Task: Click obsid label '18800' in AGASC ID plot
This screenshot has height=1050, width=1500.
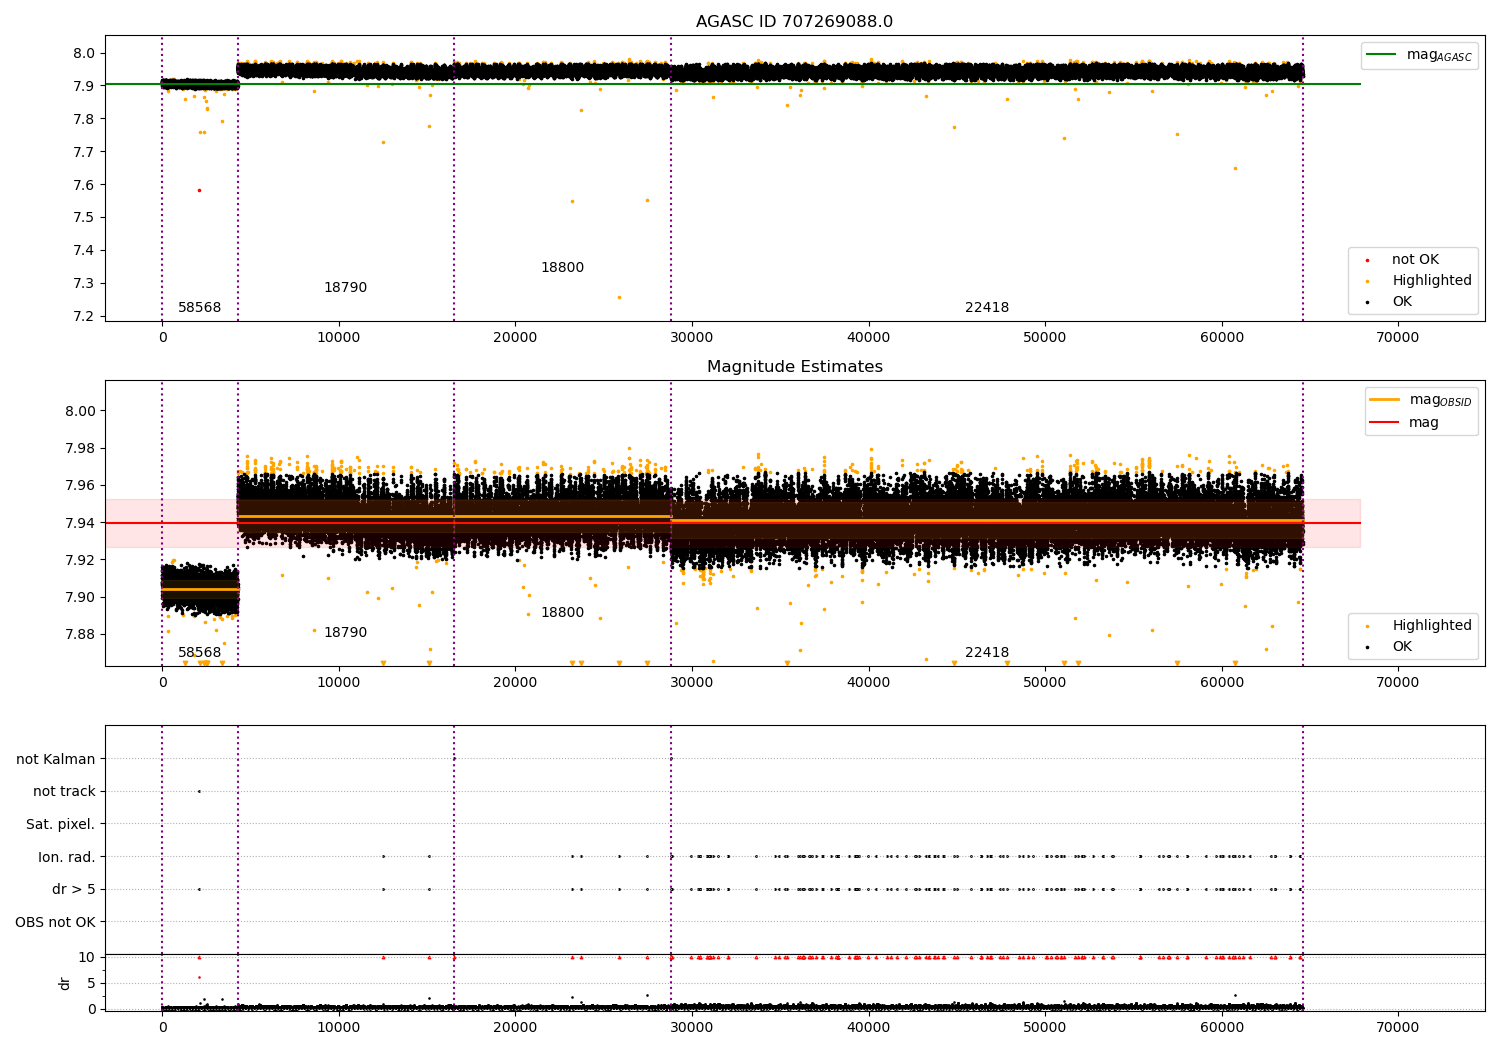Action: [562, 268]
